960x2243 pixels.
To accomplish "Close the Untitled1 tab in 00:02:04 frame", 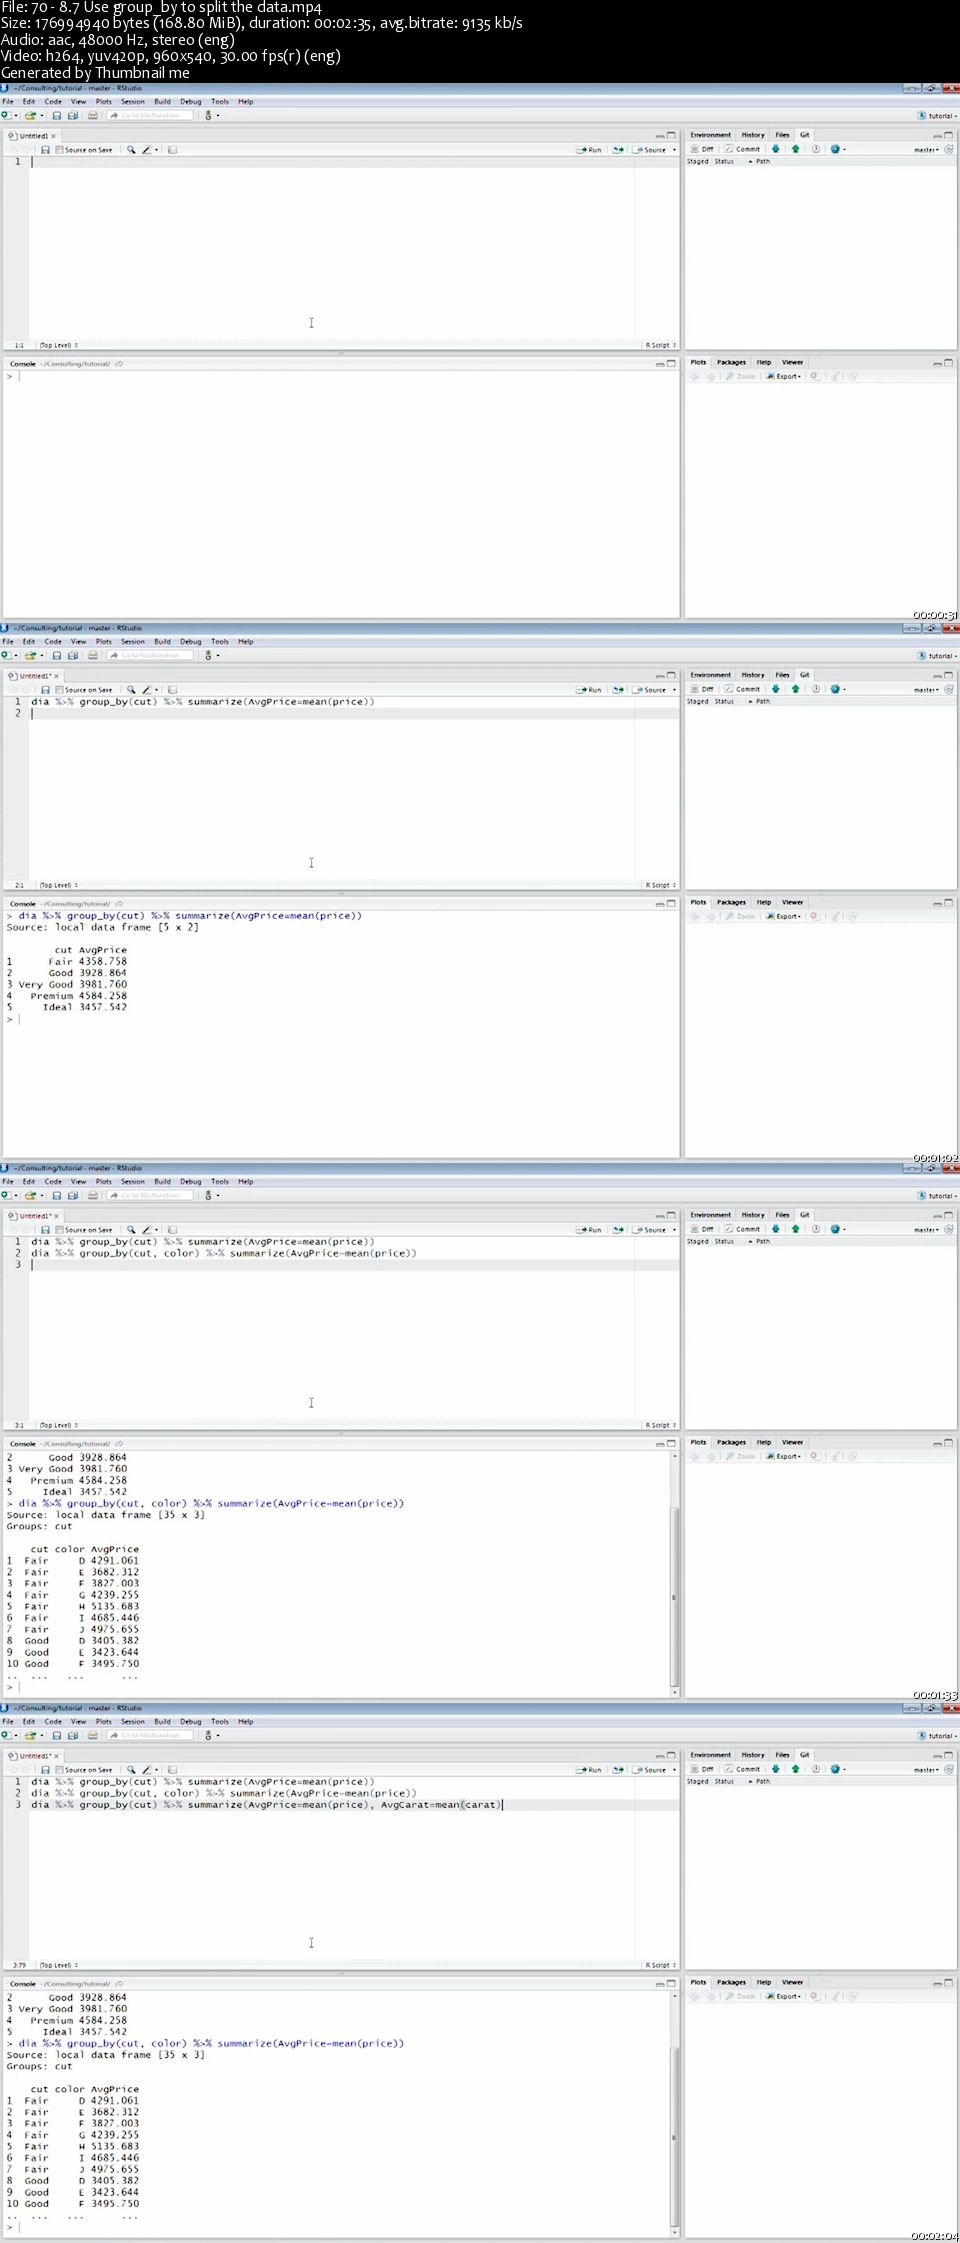I will coord(56,1756).
